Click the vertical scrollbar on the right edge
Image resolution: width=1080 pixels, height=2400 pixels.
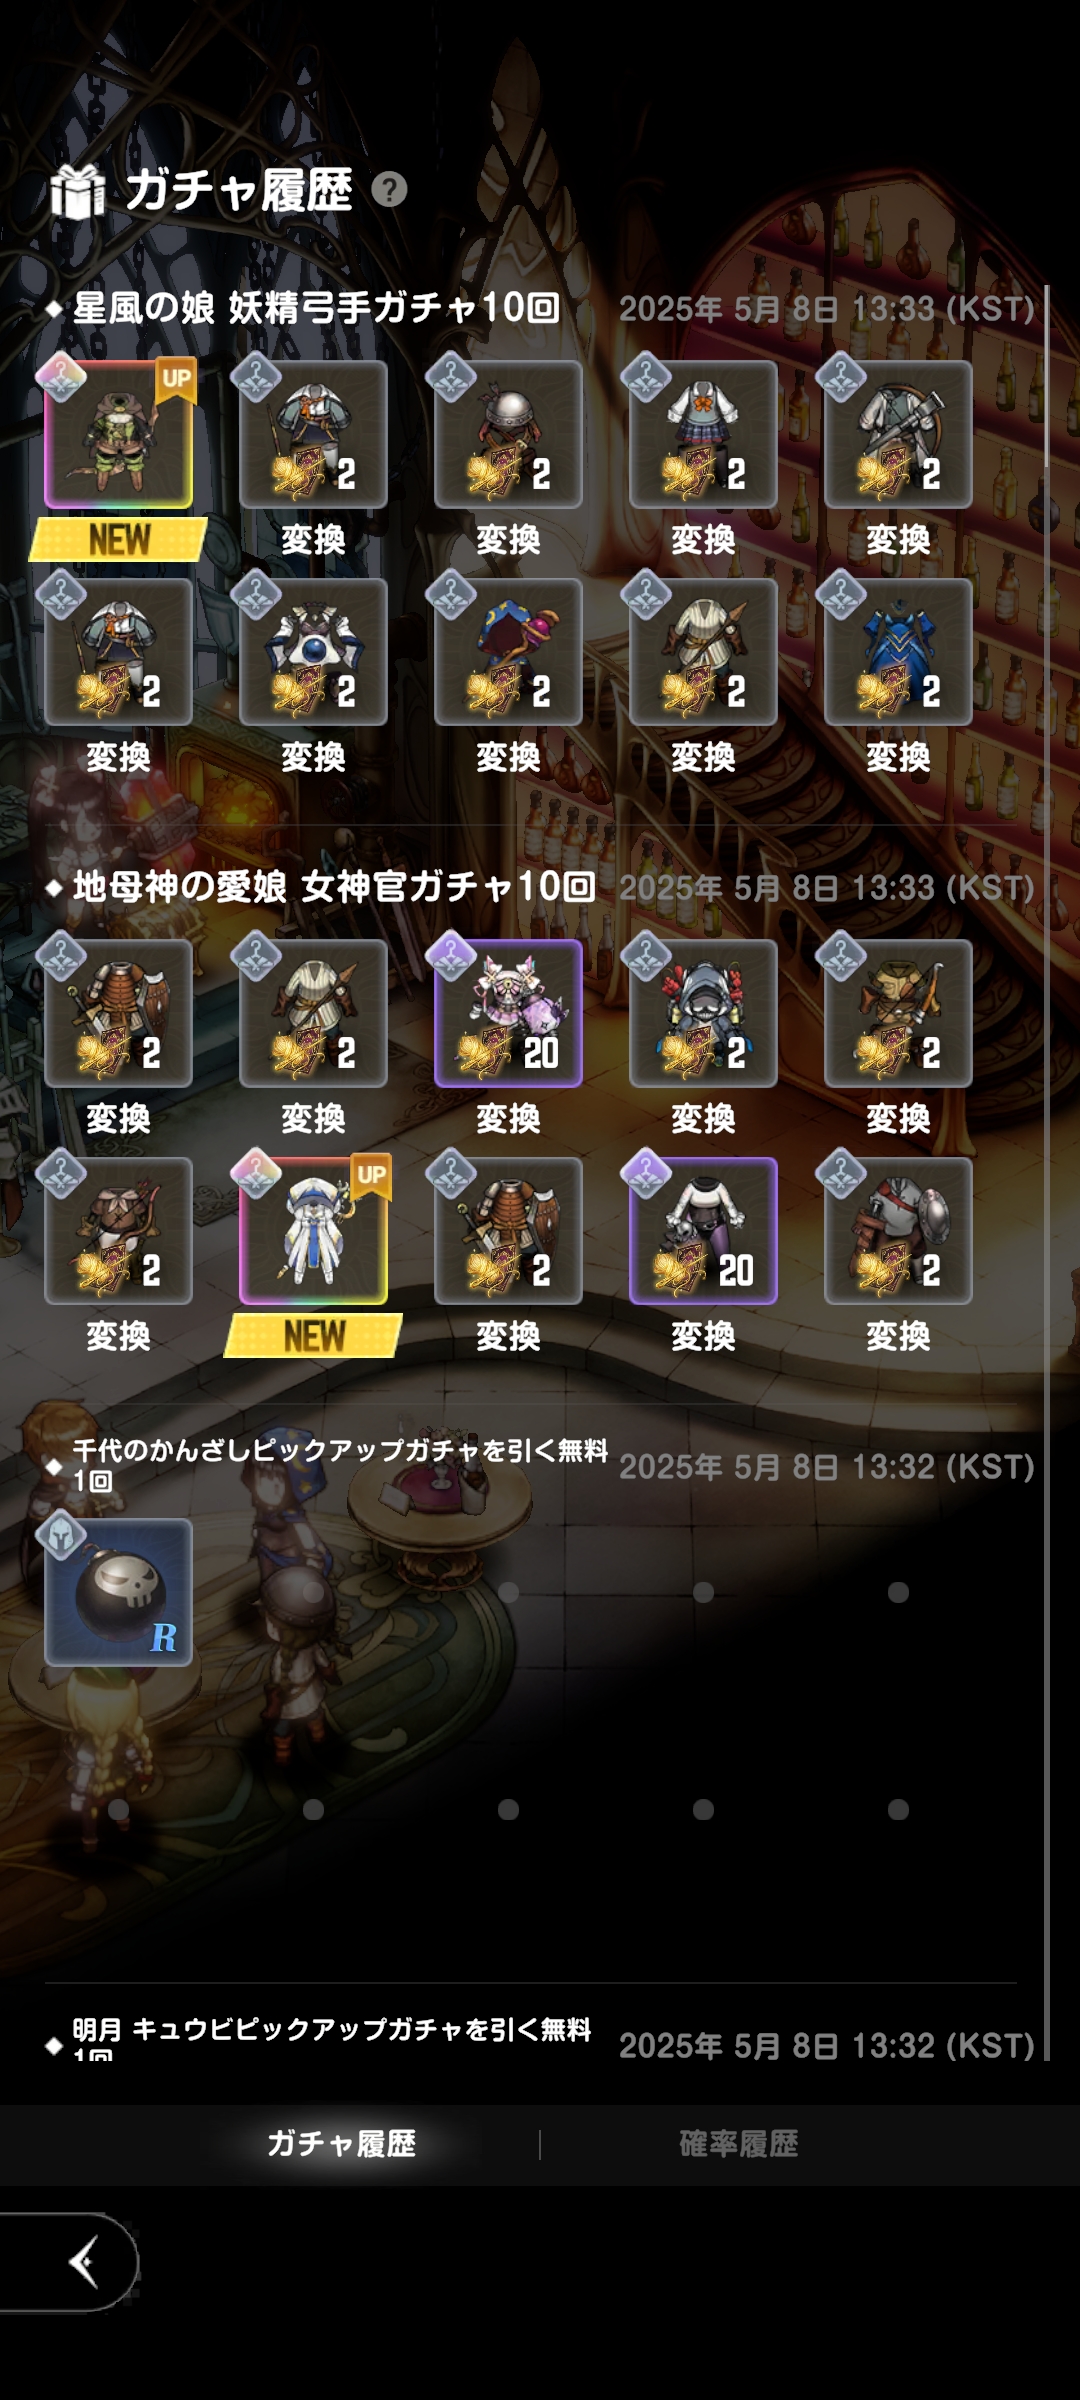pos(1046,1172)
